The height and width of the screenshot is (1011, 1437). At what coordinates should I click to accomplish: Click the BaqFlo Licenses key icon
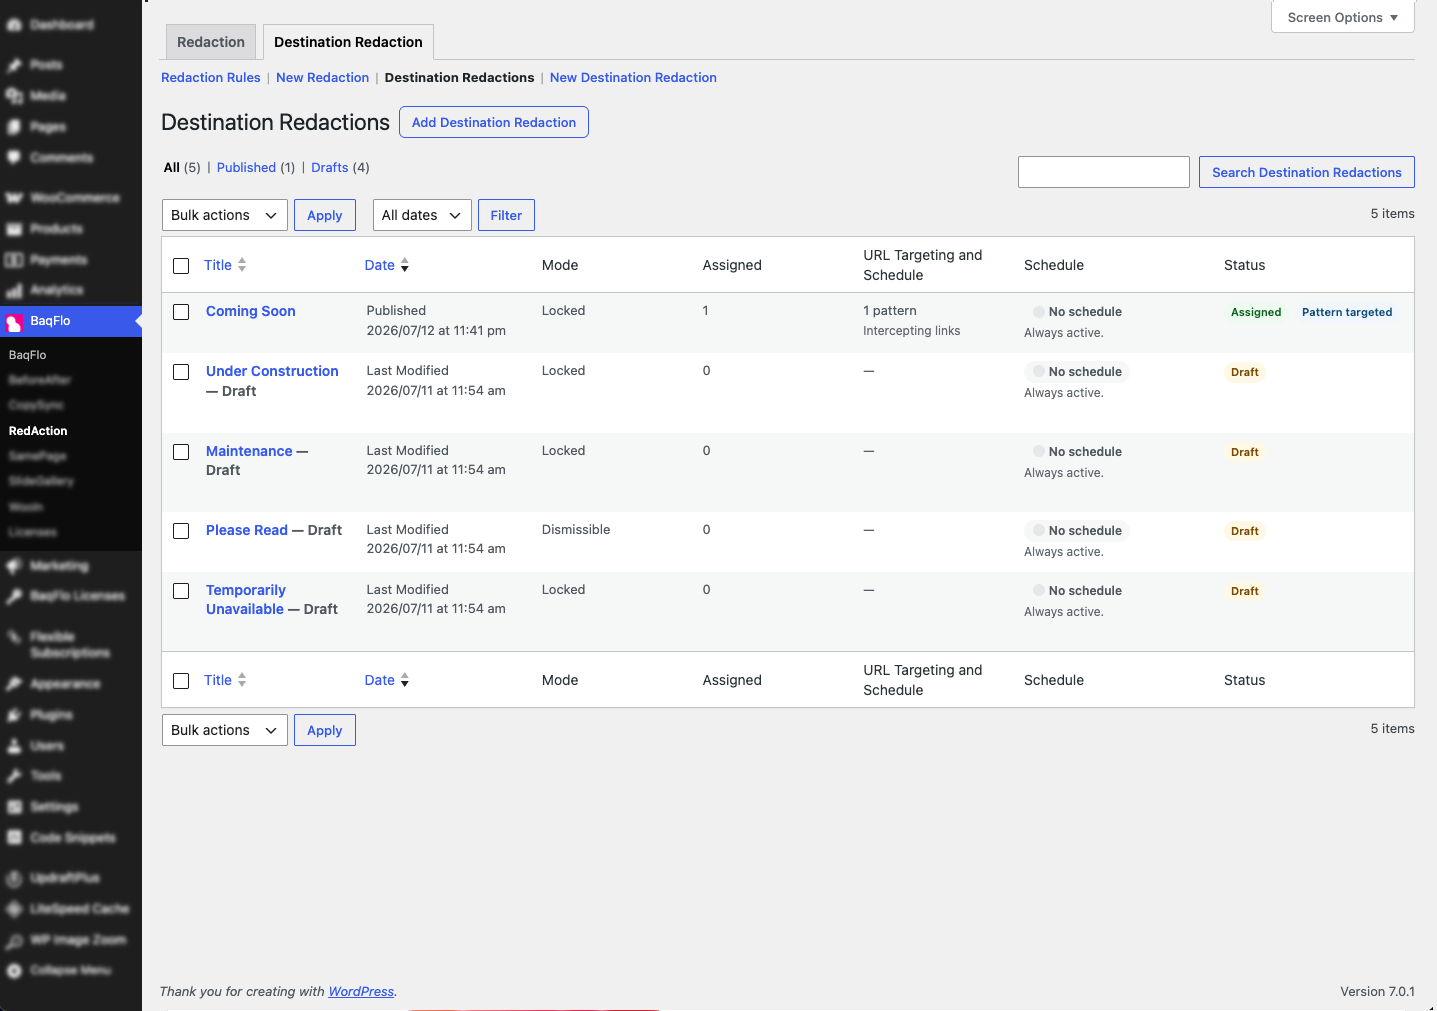click(x=15, y=596)
